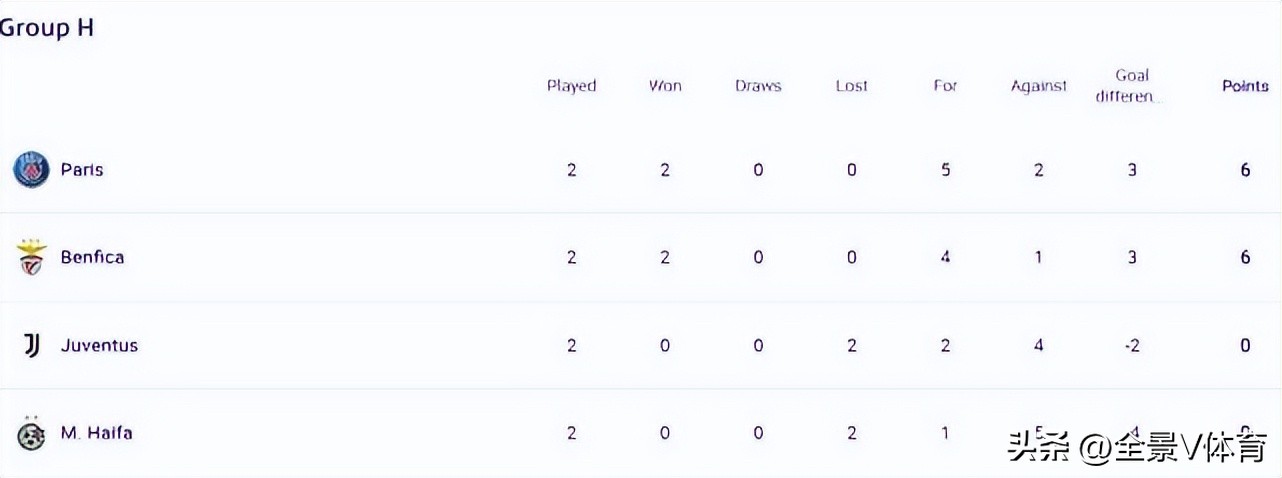Open the Benfica team link
The height and width of the screenshot is (478, 1282).
[x=92, y=257]
